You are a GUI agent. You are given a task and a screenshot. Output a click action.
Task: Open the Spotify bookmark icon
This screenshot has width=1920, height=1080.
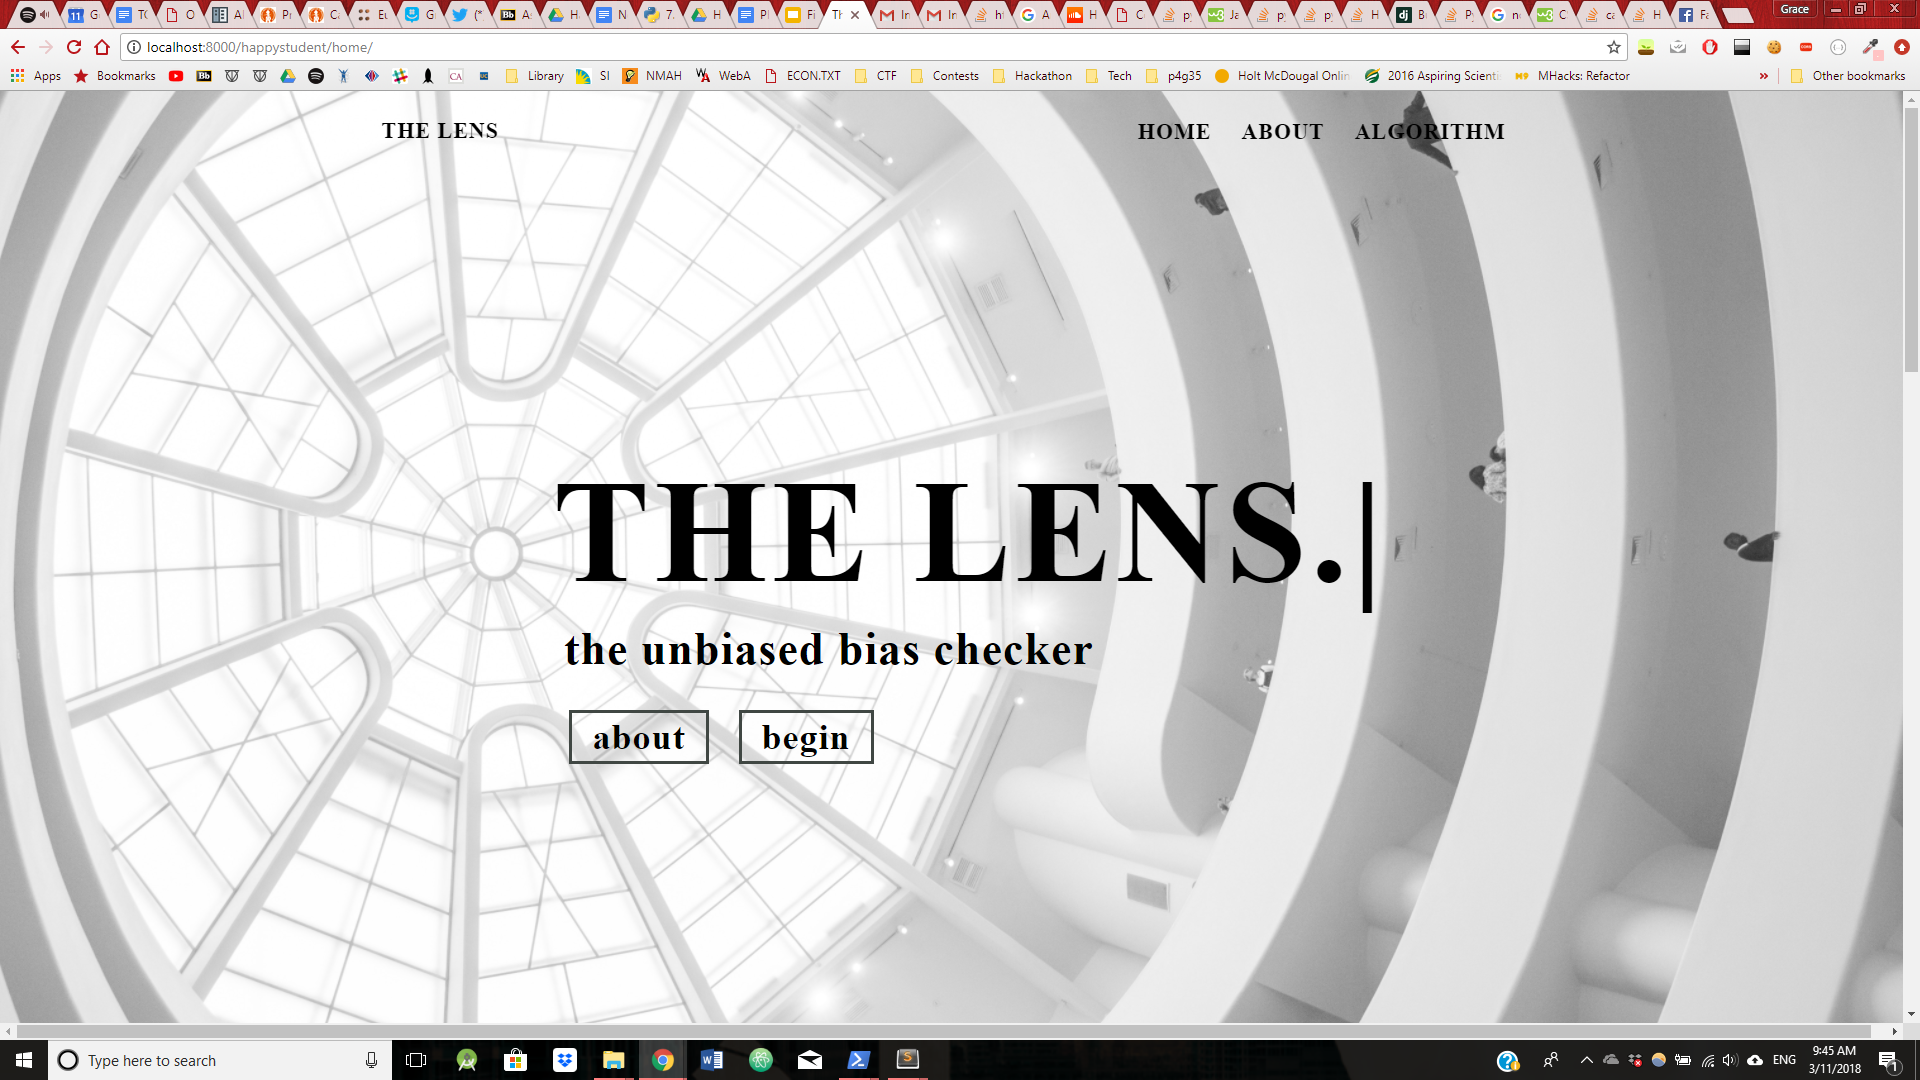(316, 76)
